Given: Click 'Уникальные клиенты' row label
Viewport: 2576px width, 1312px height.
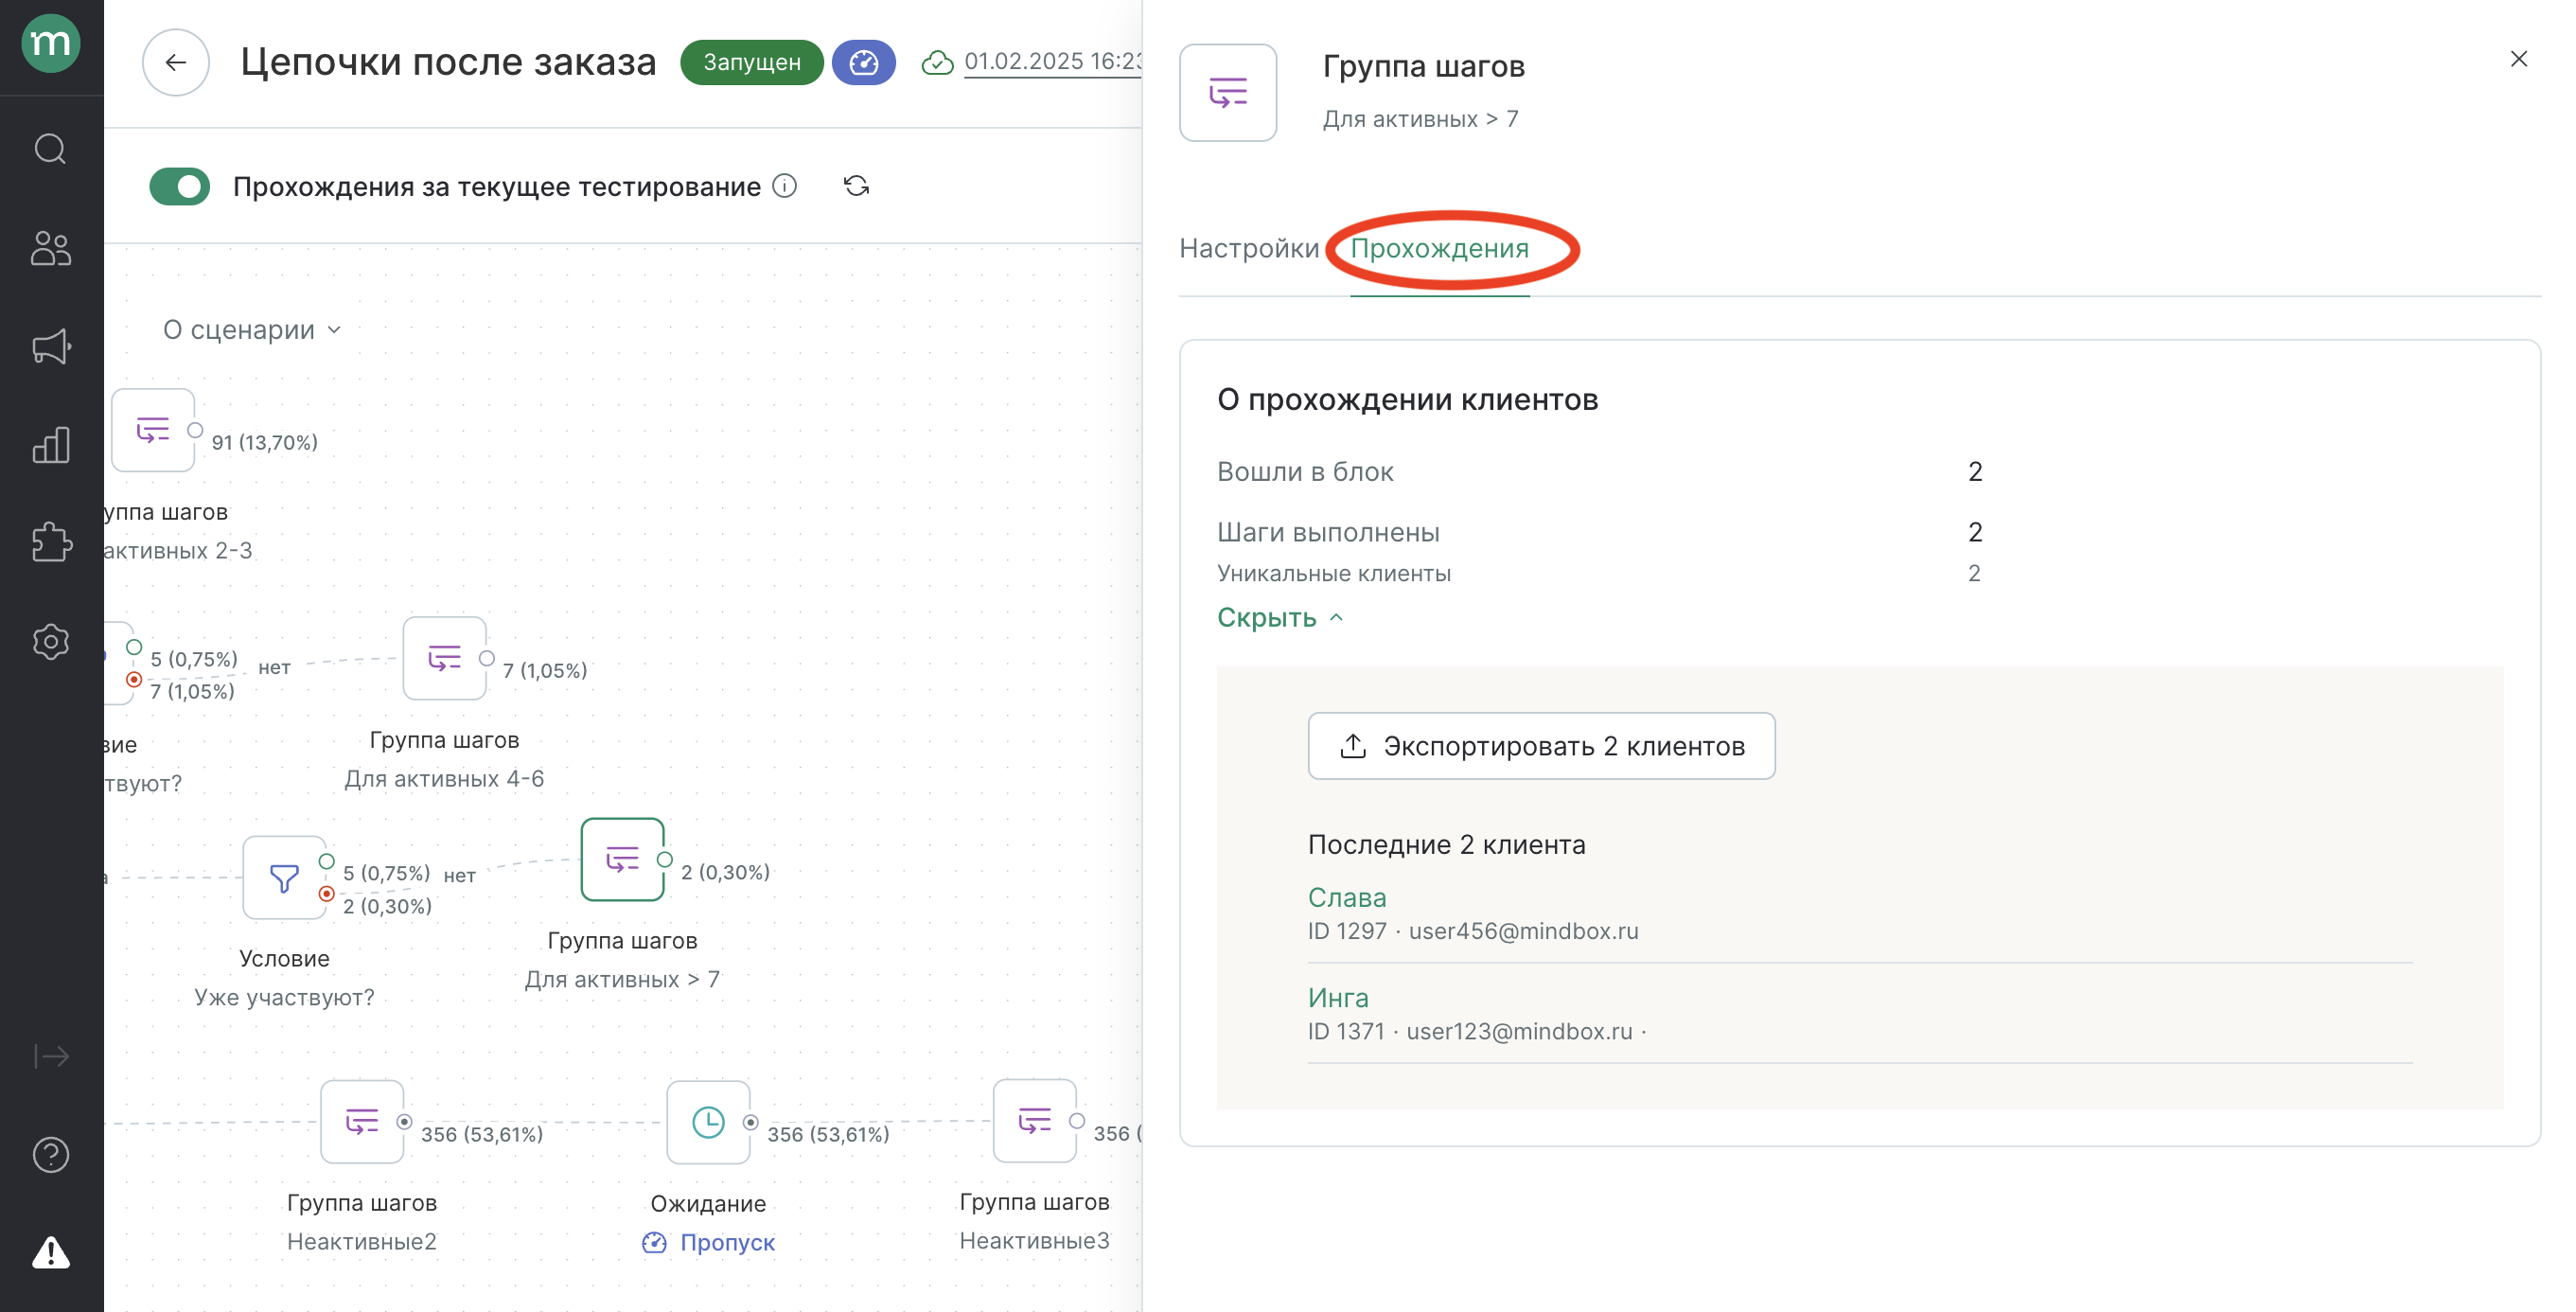Looking at the screenshot, I should point(1334,574).
